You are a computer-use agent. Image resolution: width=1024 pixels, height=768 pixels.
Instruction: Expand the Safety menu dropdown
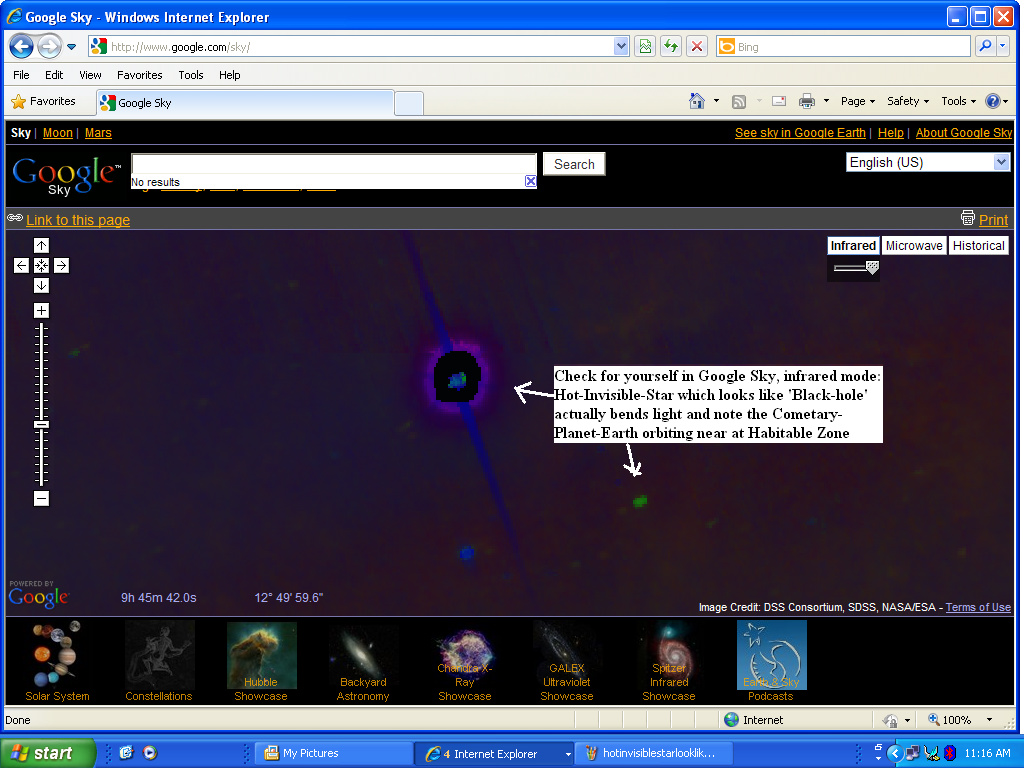coord(907,101)
